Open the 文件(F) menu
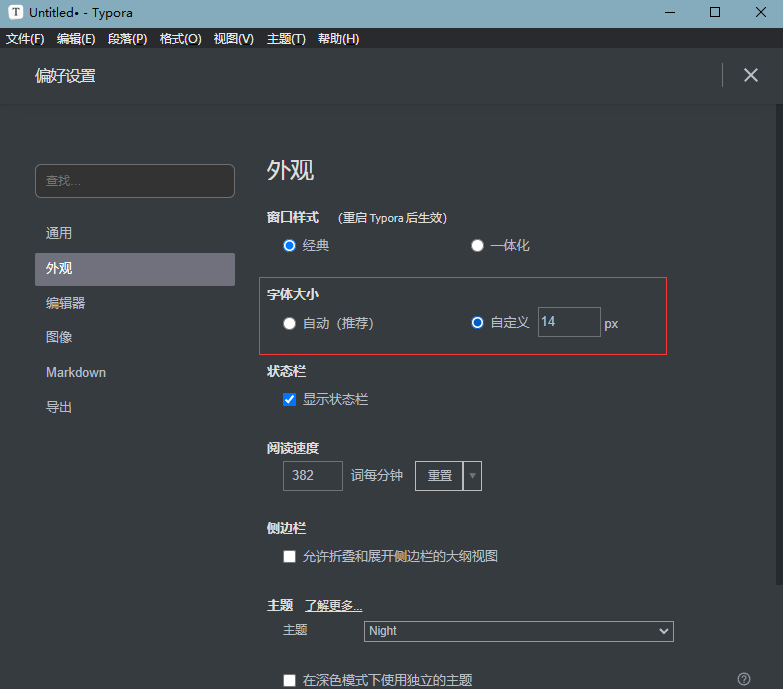Image resolution: width=783 pixels, height=689 pixels. click(x=25, y=39)
